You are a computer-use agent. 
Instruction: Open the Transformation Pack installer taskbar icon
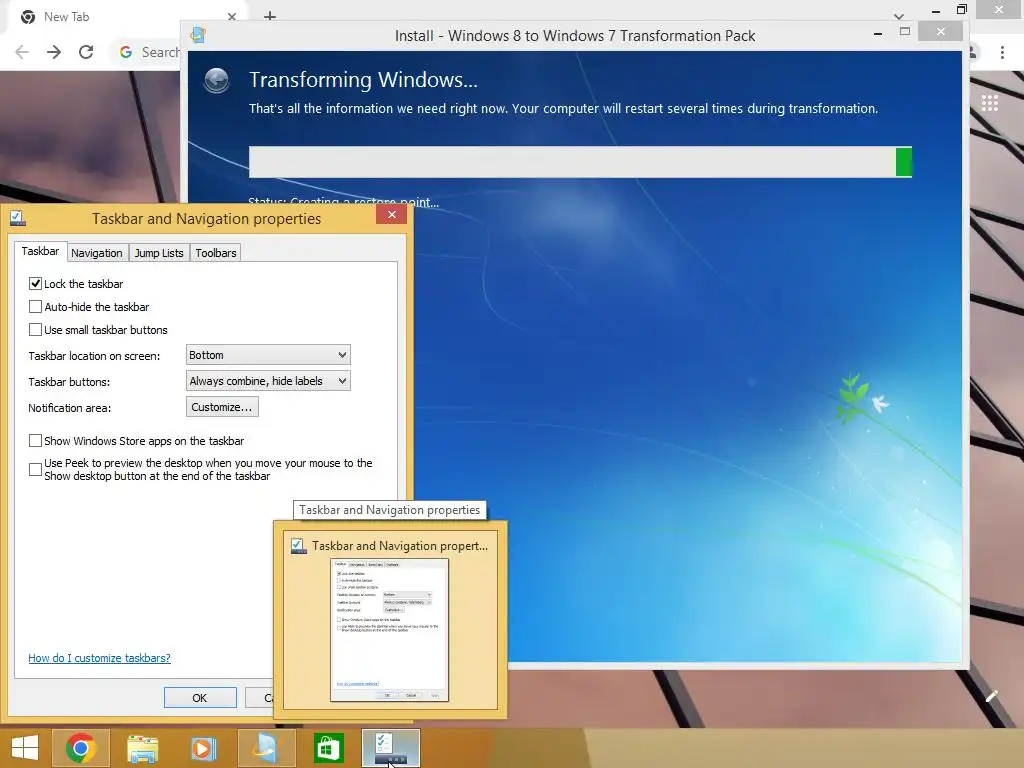266,748
